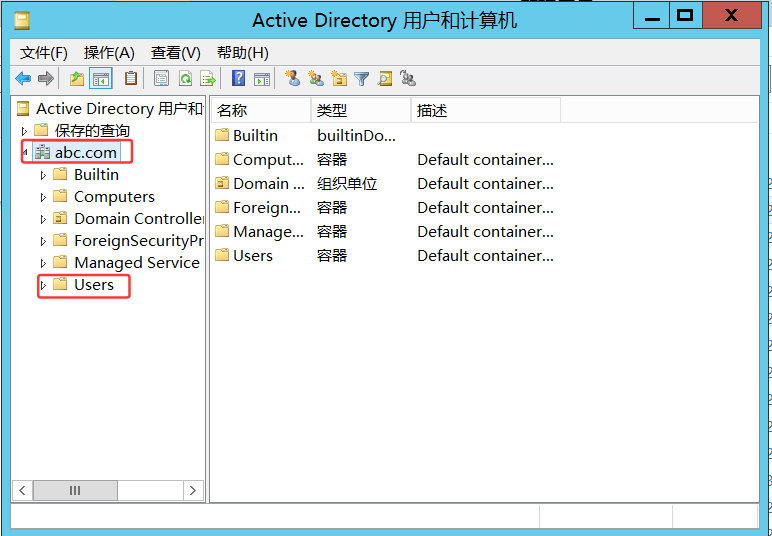Select 保存的查询 folder in tree
Screen dimensions: 772x536
coord(92,130)
